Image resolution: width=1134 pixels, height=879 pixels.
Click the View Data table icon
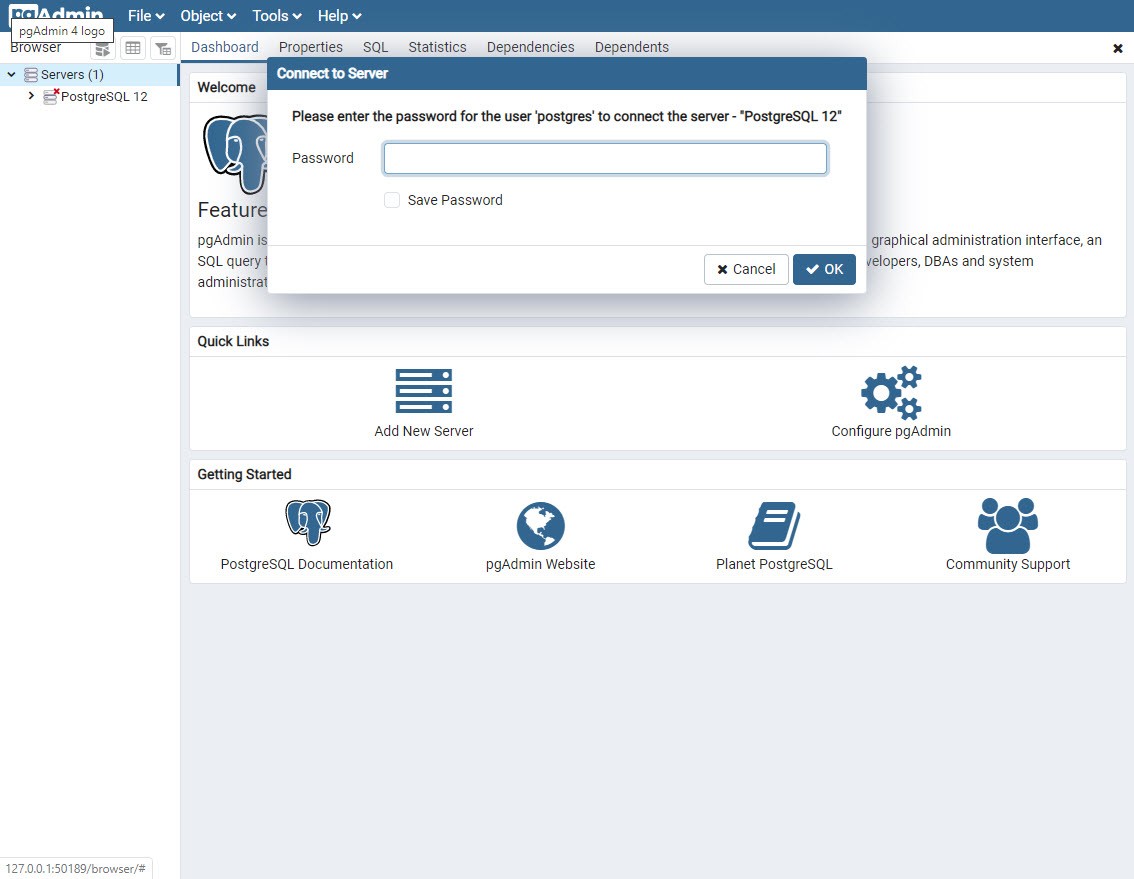pos(133,48)
